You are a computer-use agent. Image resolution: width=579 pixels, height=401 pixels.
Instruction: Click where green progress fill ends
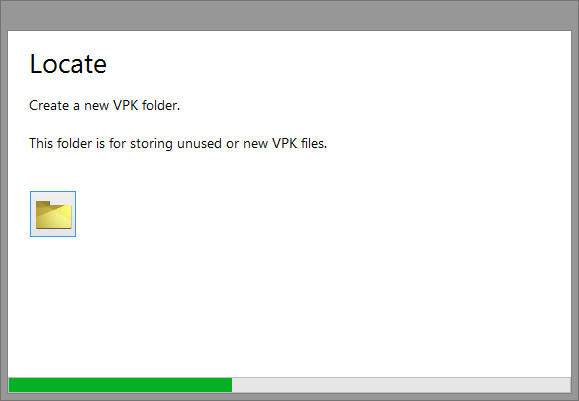click(x=232, y=385)
